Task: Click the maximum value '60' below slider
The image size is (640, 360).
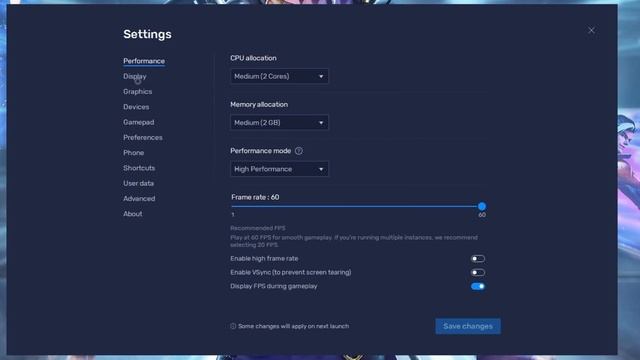Action: click(482, 215)
